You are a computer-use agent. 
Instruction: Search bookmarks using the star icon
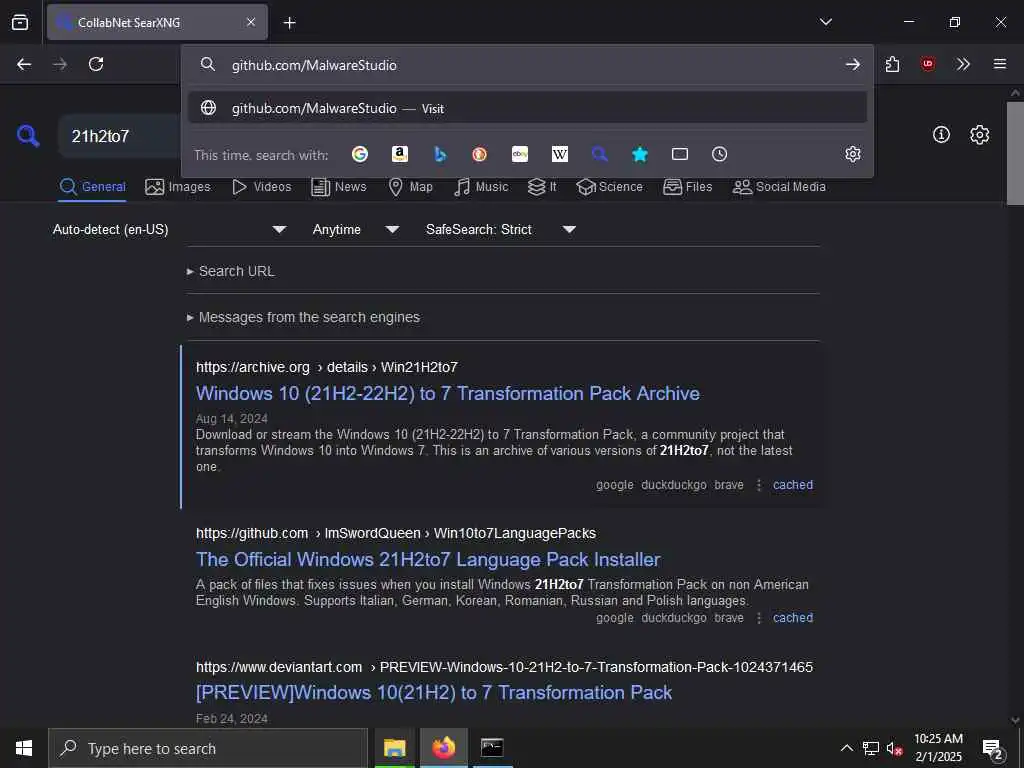point(640,154)
